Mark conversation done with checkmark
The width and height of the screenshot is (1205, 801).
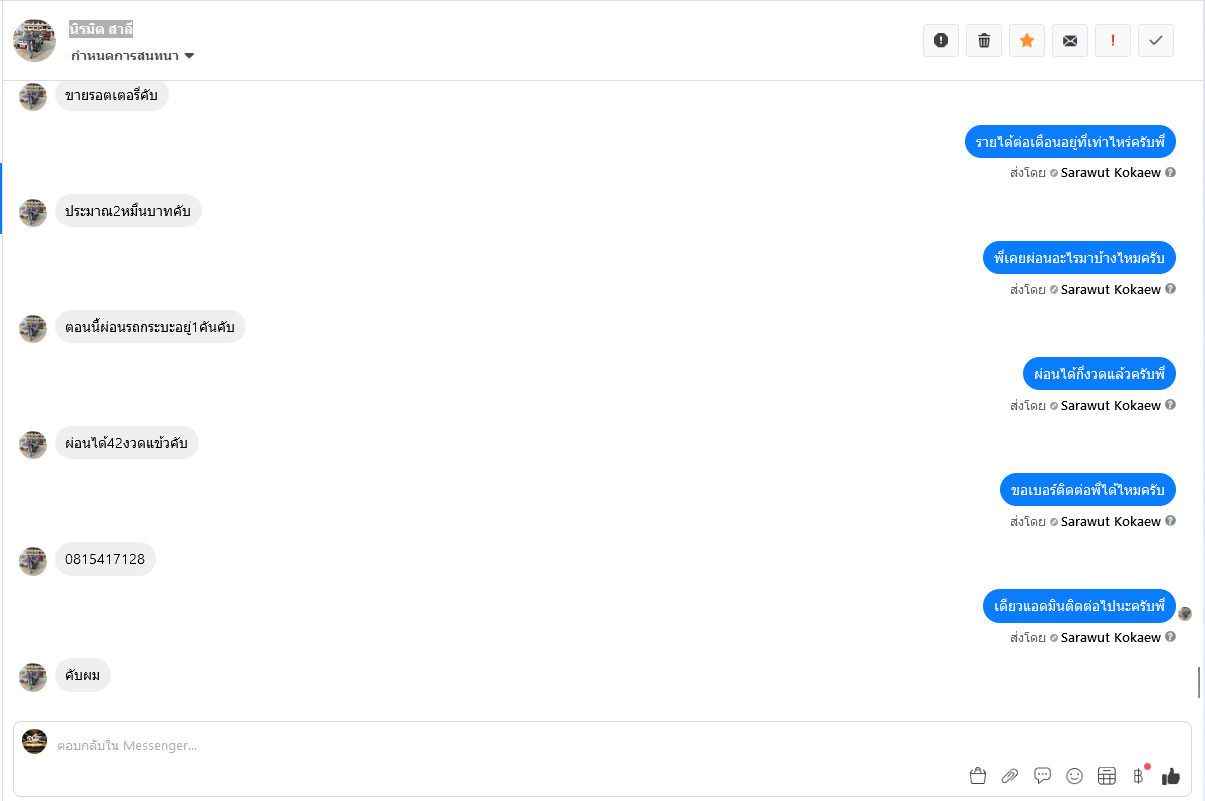pyautogui.click(x=1156, y=40)
